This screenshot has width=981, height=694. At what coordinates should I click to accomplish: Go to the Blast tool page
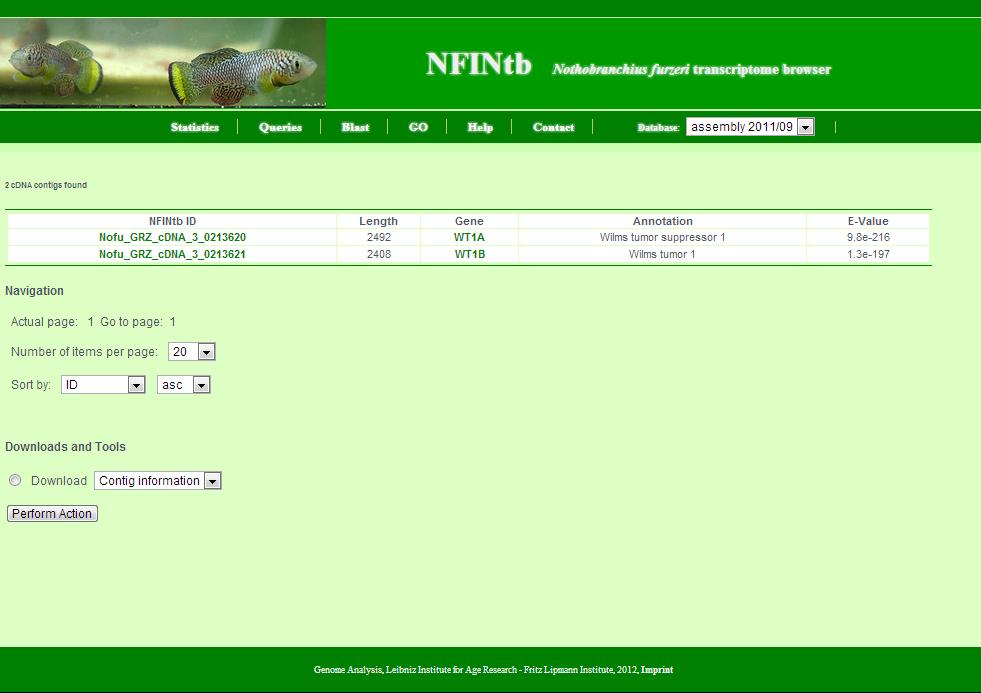355,127
